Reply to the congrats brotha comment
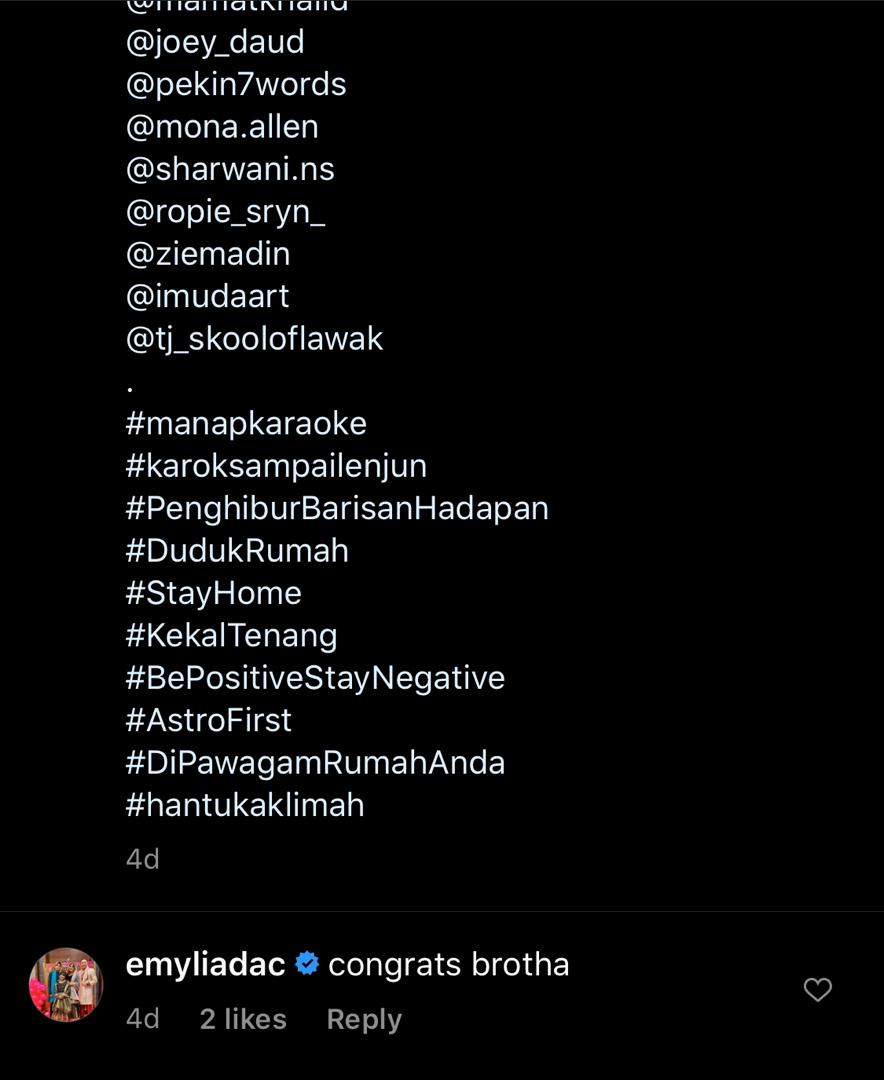The width and height of the screenshot is (884, 1080). (364, 1019)
